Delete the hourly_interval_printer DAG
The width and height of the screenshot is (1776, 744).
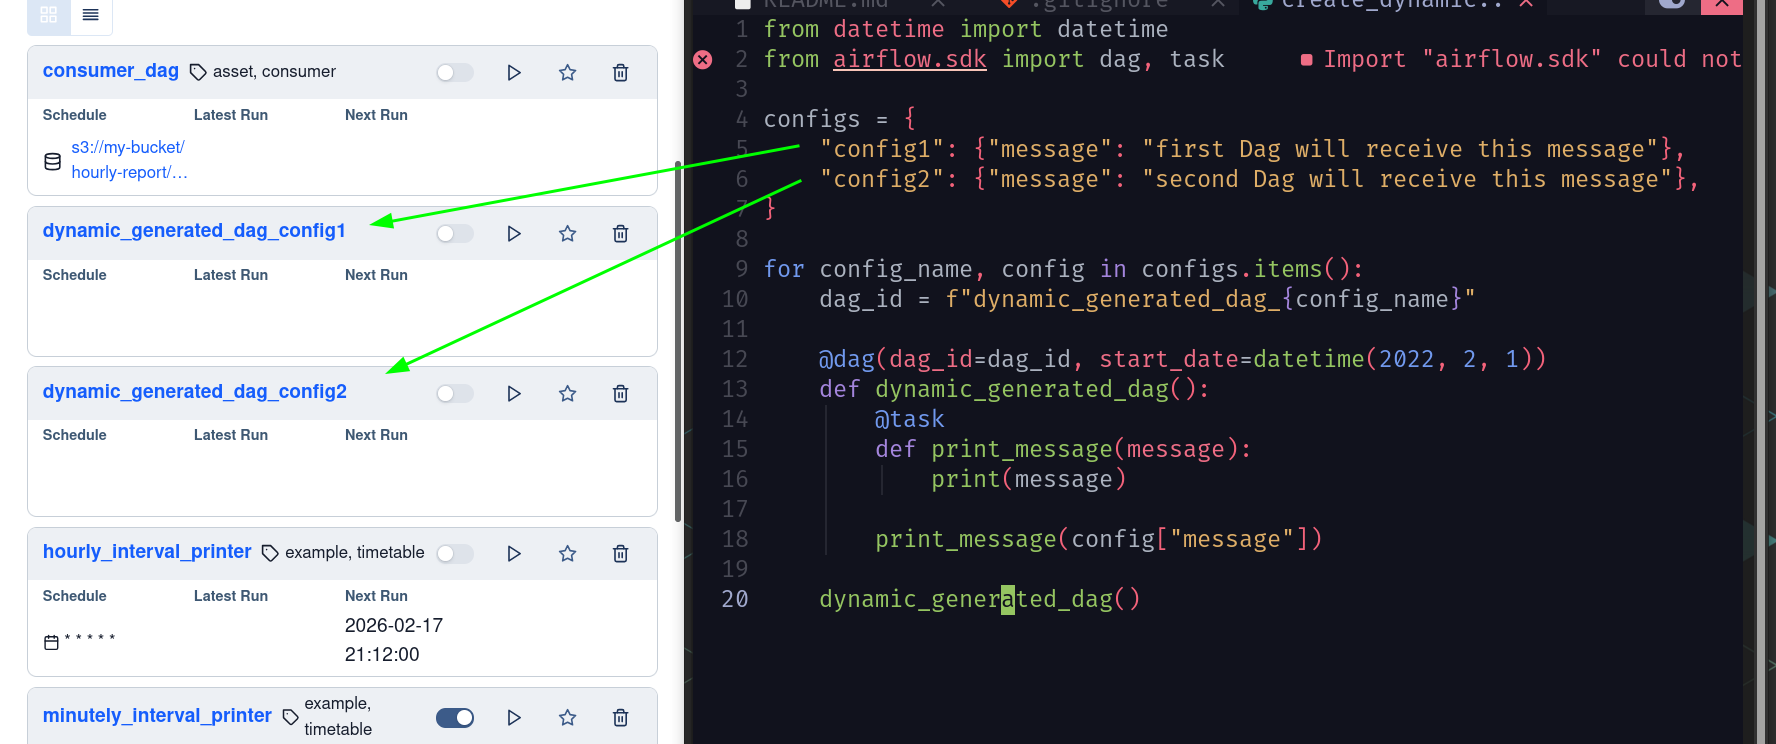coord(620,554)
